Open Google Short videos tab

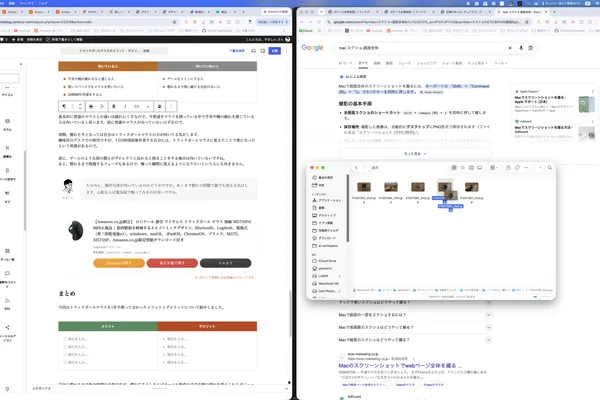point(452,63)
